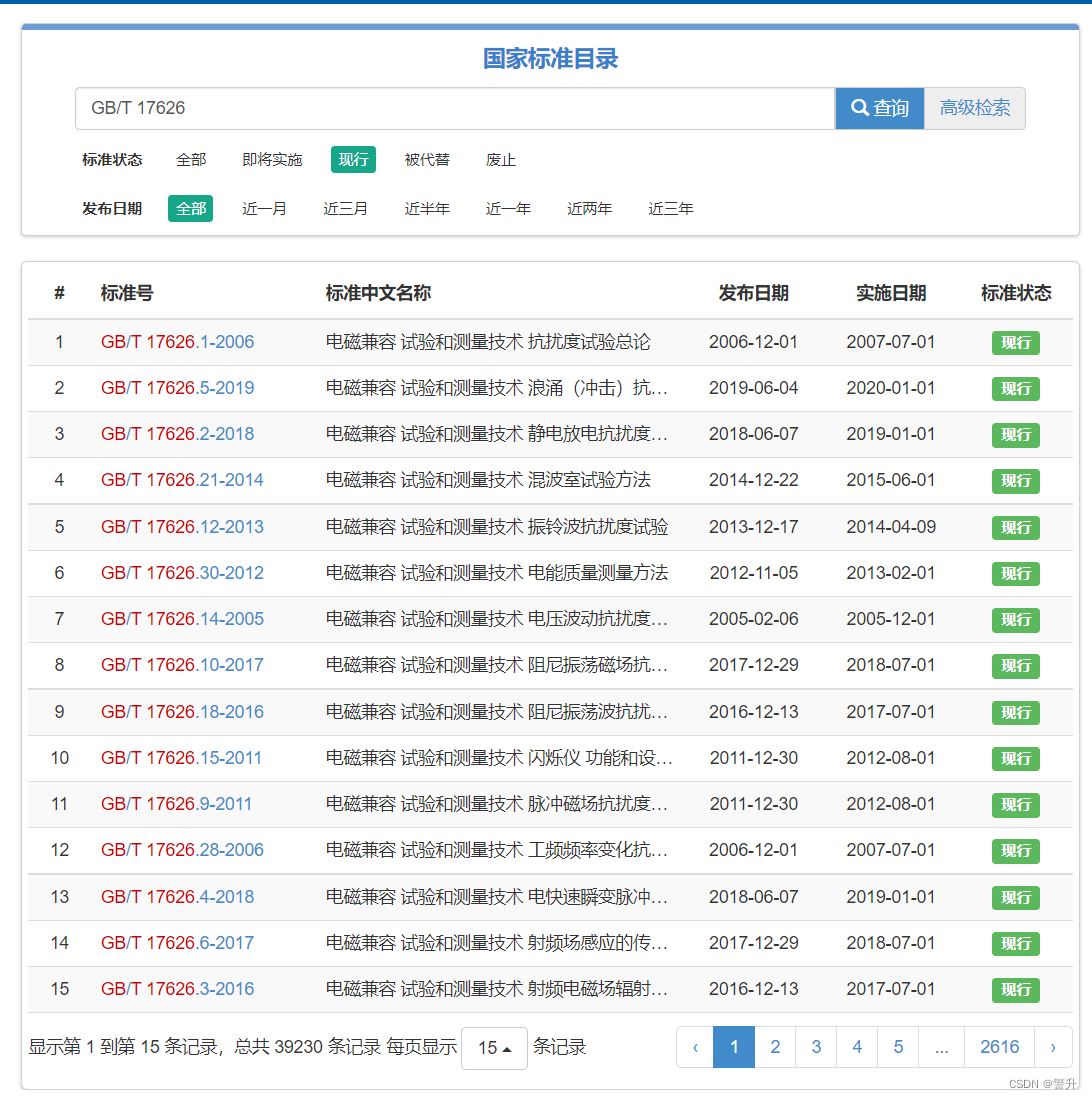Open 高级检索 advanced search
The width and height of the screenshot is (1092, 1099).
[x=974, y=108]
